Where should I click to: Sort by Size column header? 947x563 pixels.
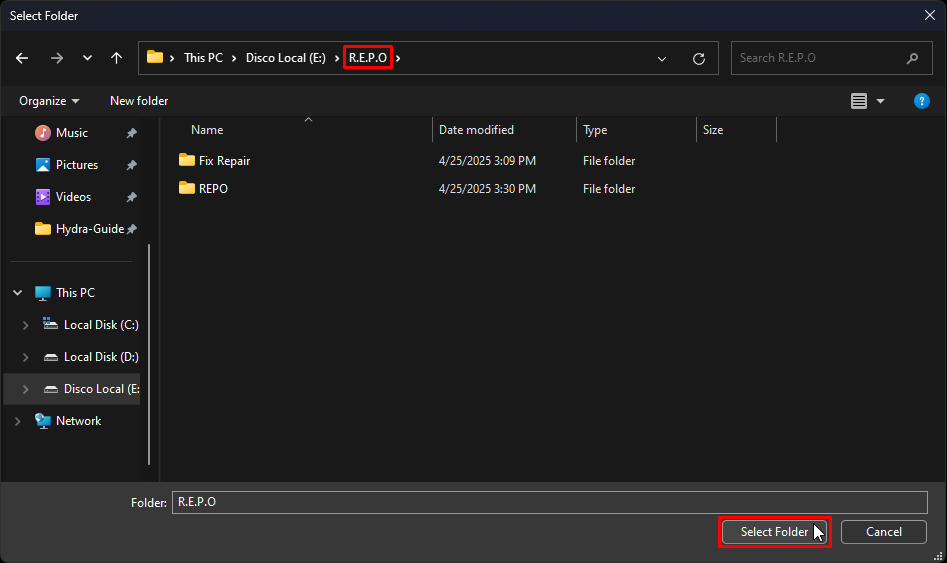click(x=713, y=130)
